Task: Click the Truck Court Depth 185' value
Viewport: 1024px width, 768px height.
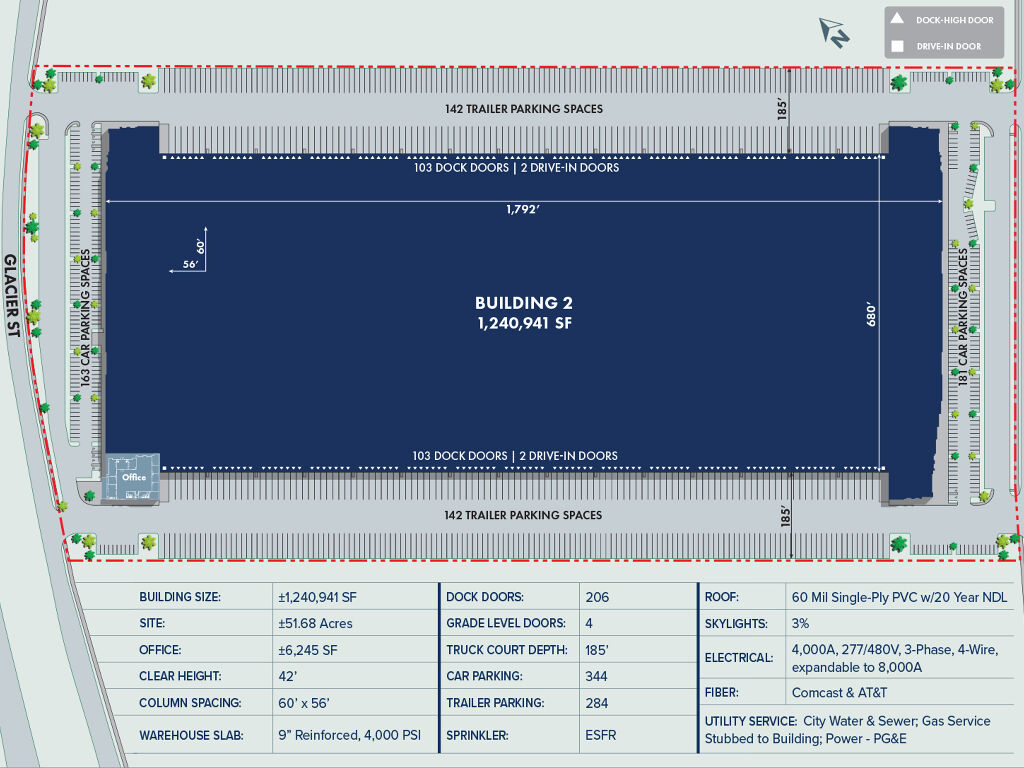Action: pos(597,650)
